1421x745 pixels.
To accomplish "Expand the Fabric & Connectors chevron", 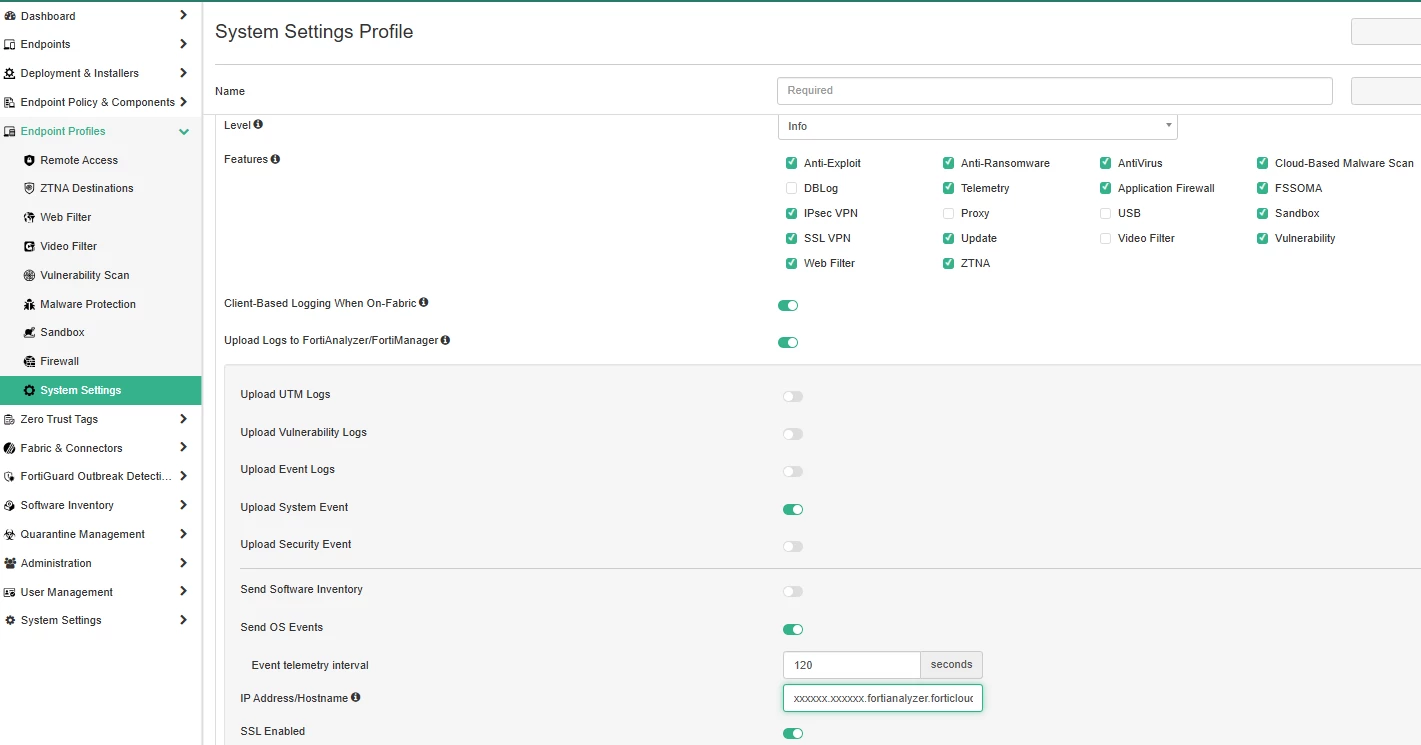I will (x=183, y=447).
